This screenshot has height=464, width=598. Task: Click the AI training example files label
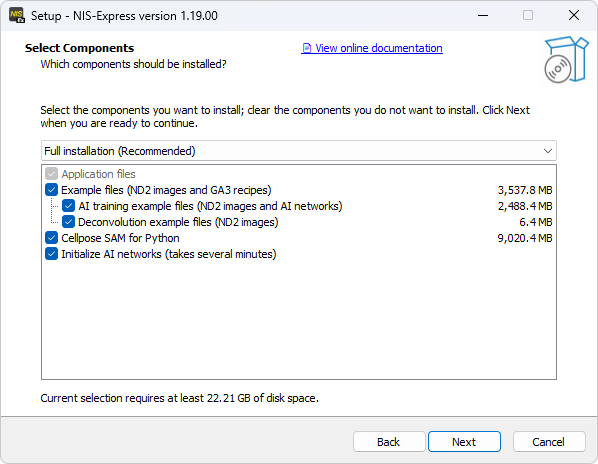(x=210, y=206)
